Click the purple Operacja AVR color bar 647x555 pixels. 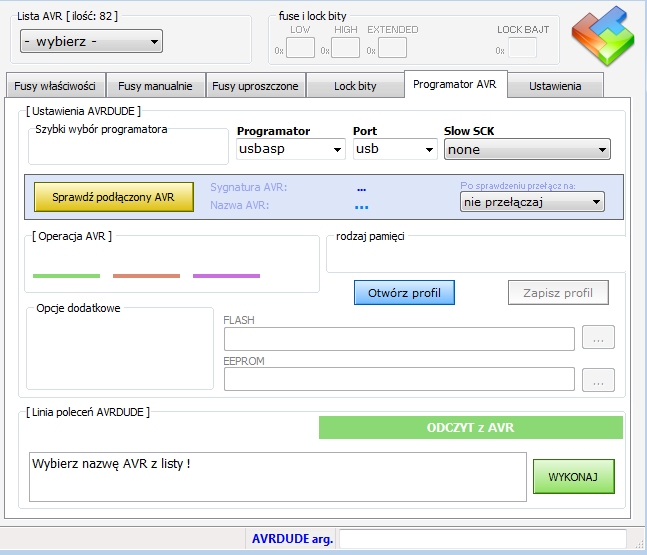[x=227, y=276]
